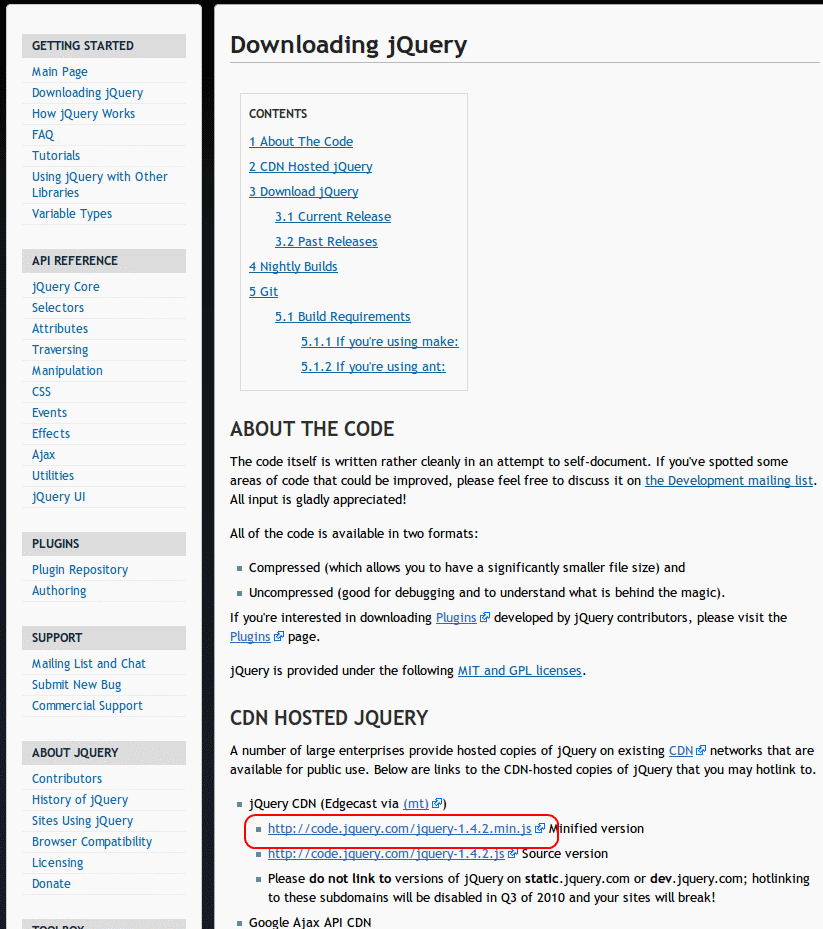This screenshot has width=823, height=929.
Task: Click the 'API REFERENCE' sidebar header
Action: pos(104,261)
